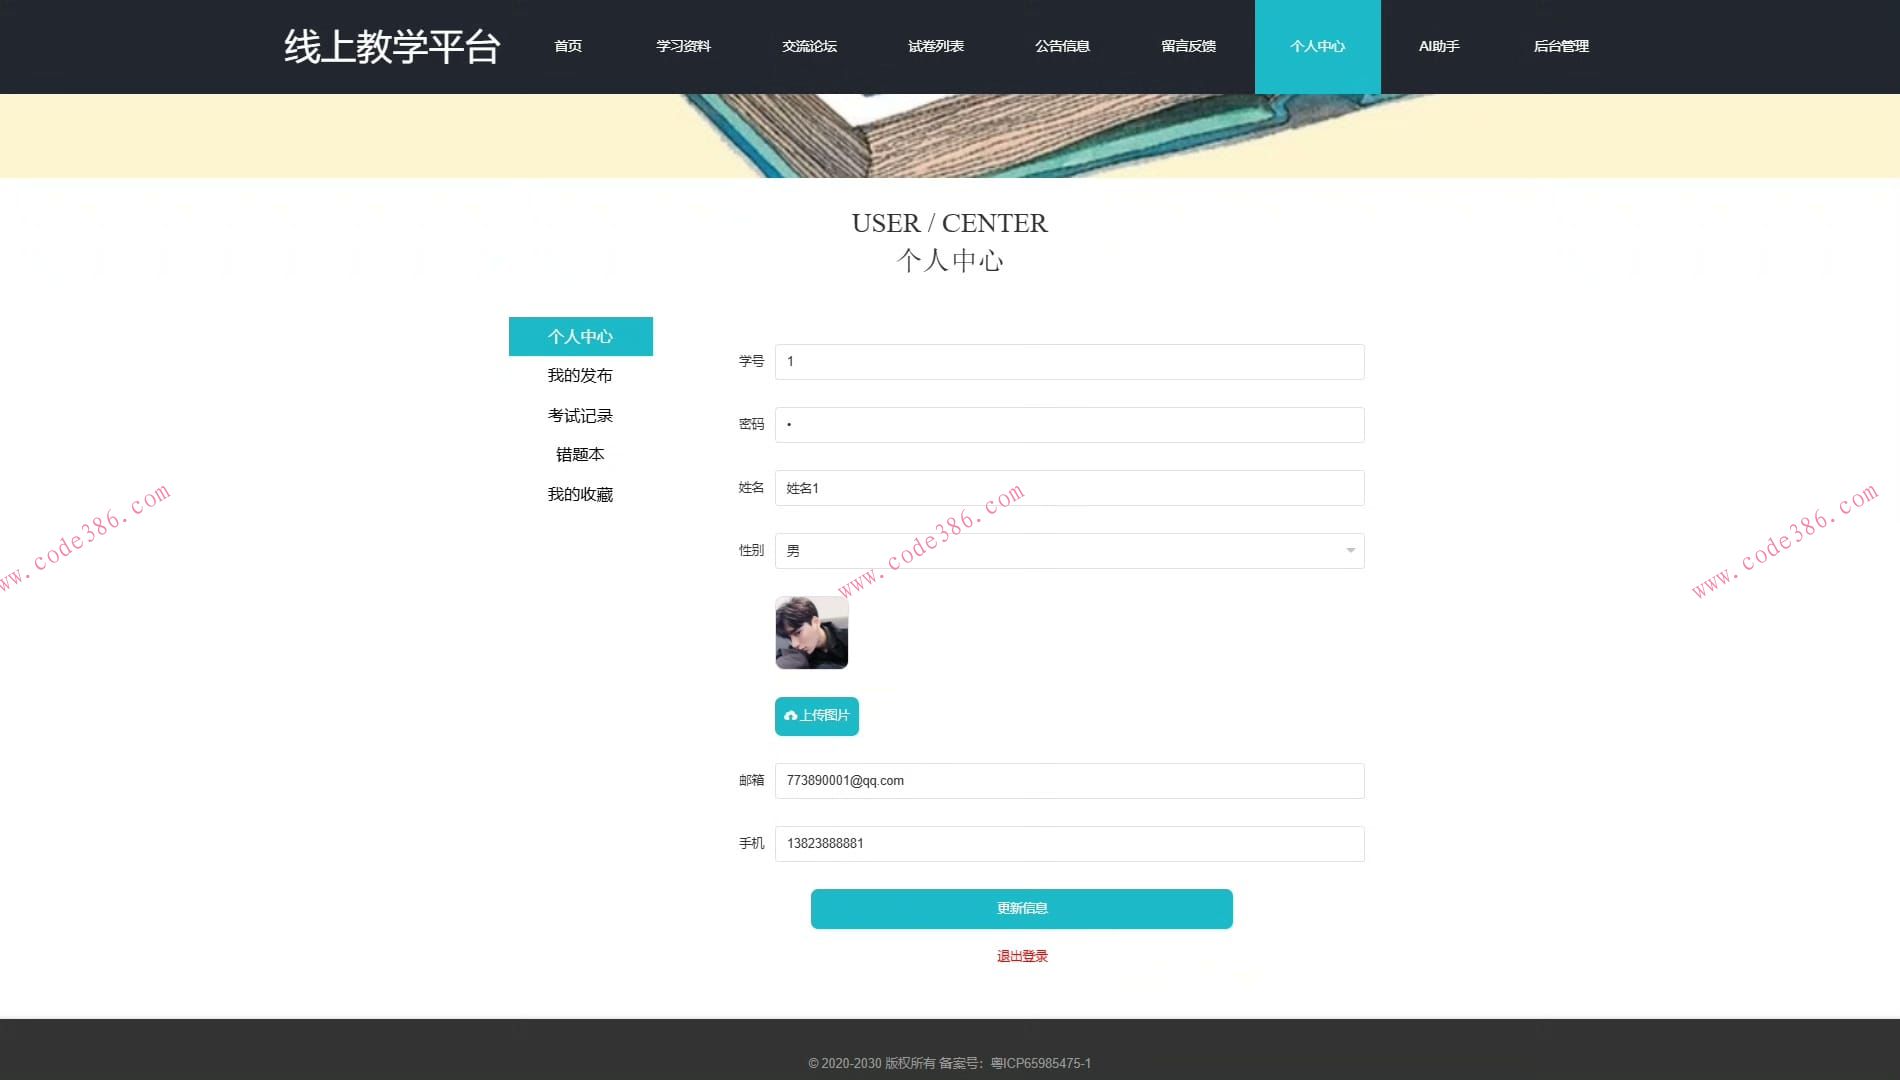
Task: Expand the 性别 gender dropdown
Action: tap(1068, 550)
